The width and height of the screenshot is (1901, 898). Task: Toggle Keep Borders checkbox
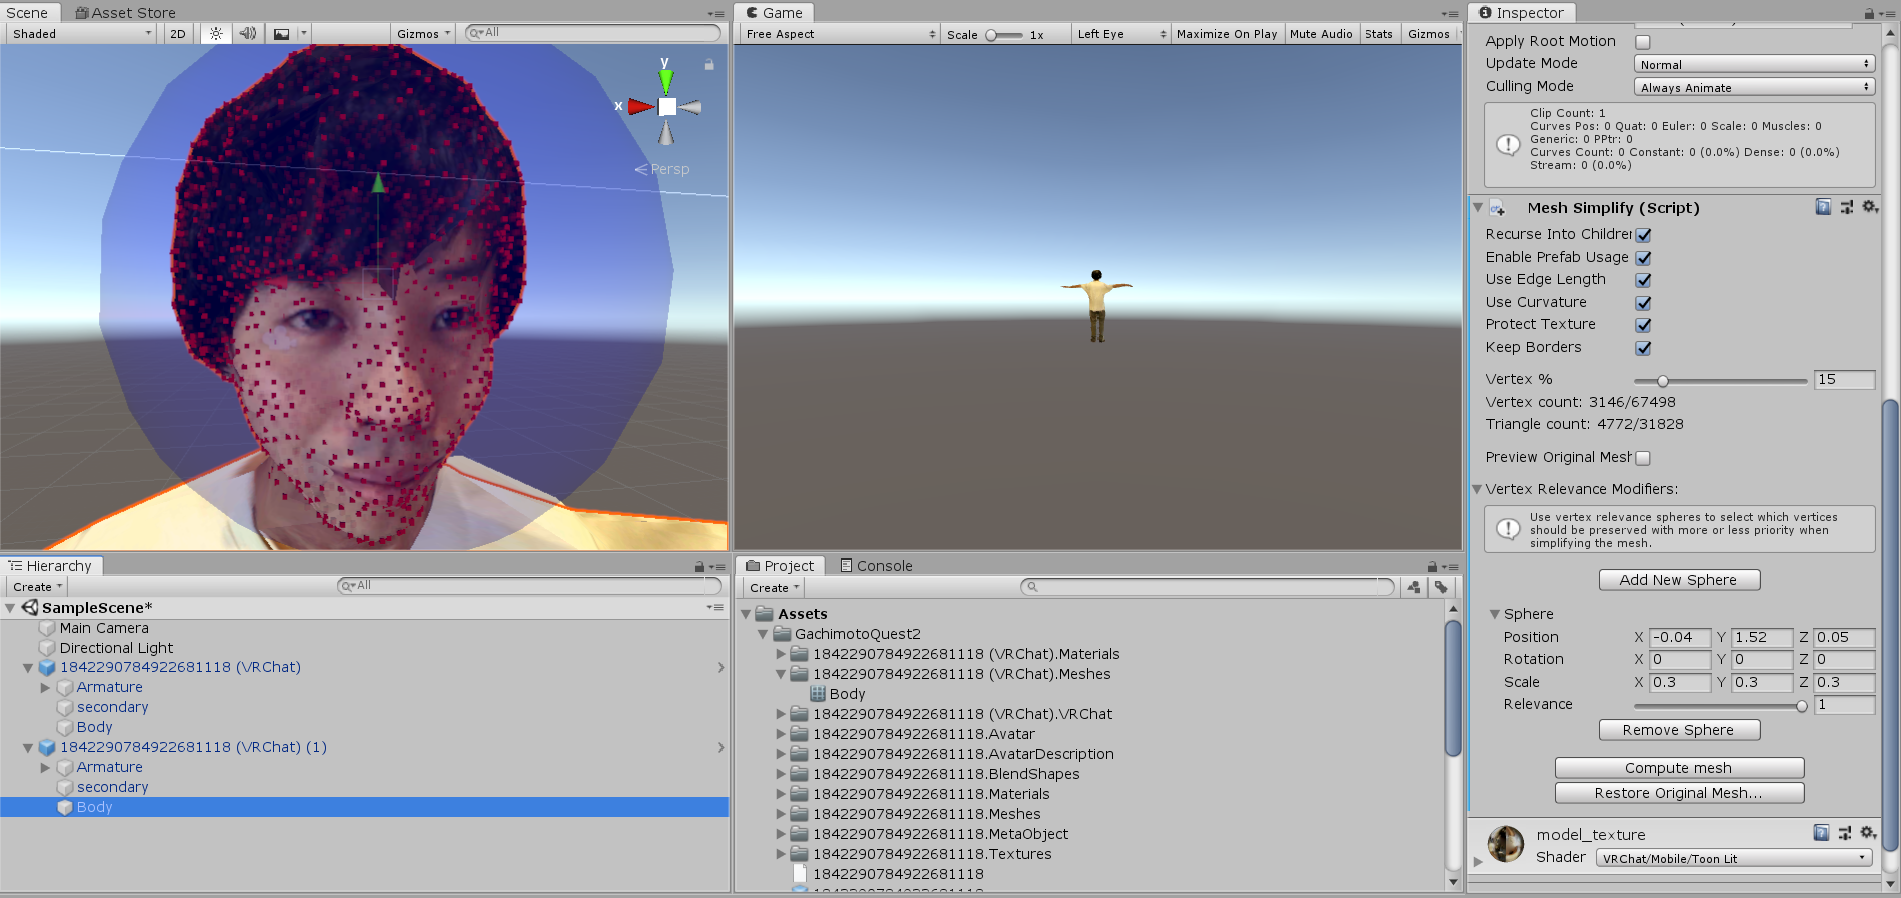[x=1643, y=348]
